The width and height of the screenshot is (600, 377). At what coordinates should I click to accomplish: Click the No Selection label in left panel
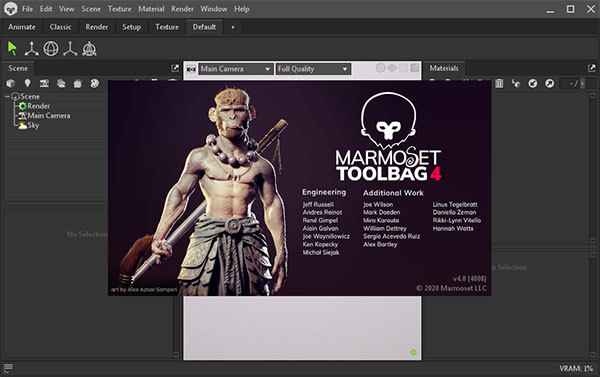point(87,234)
